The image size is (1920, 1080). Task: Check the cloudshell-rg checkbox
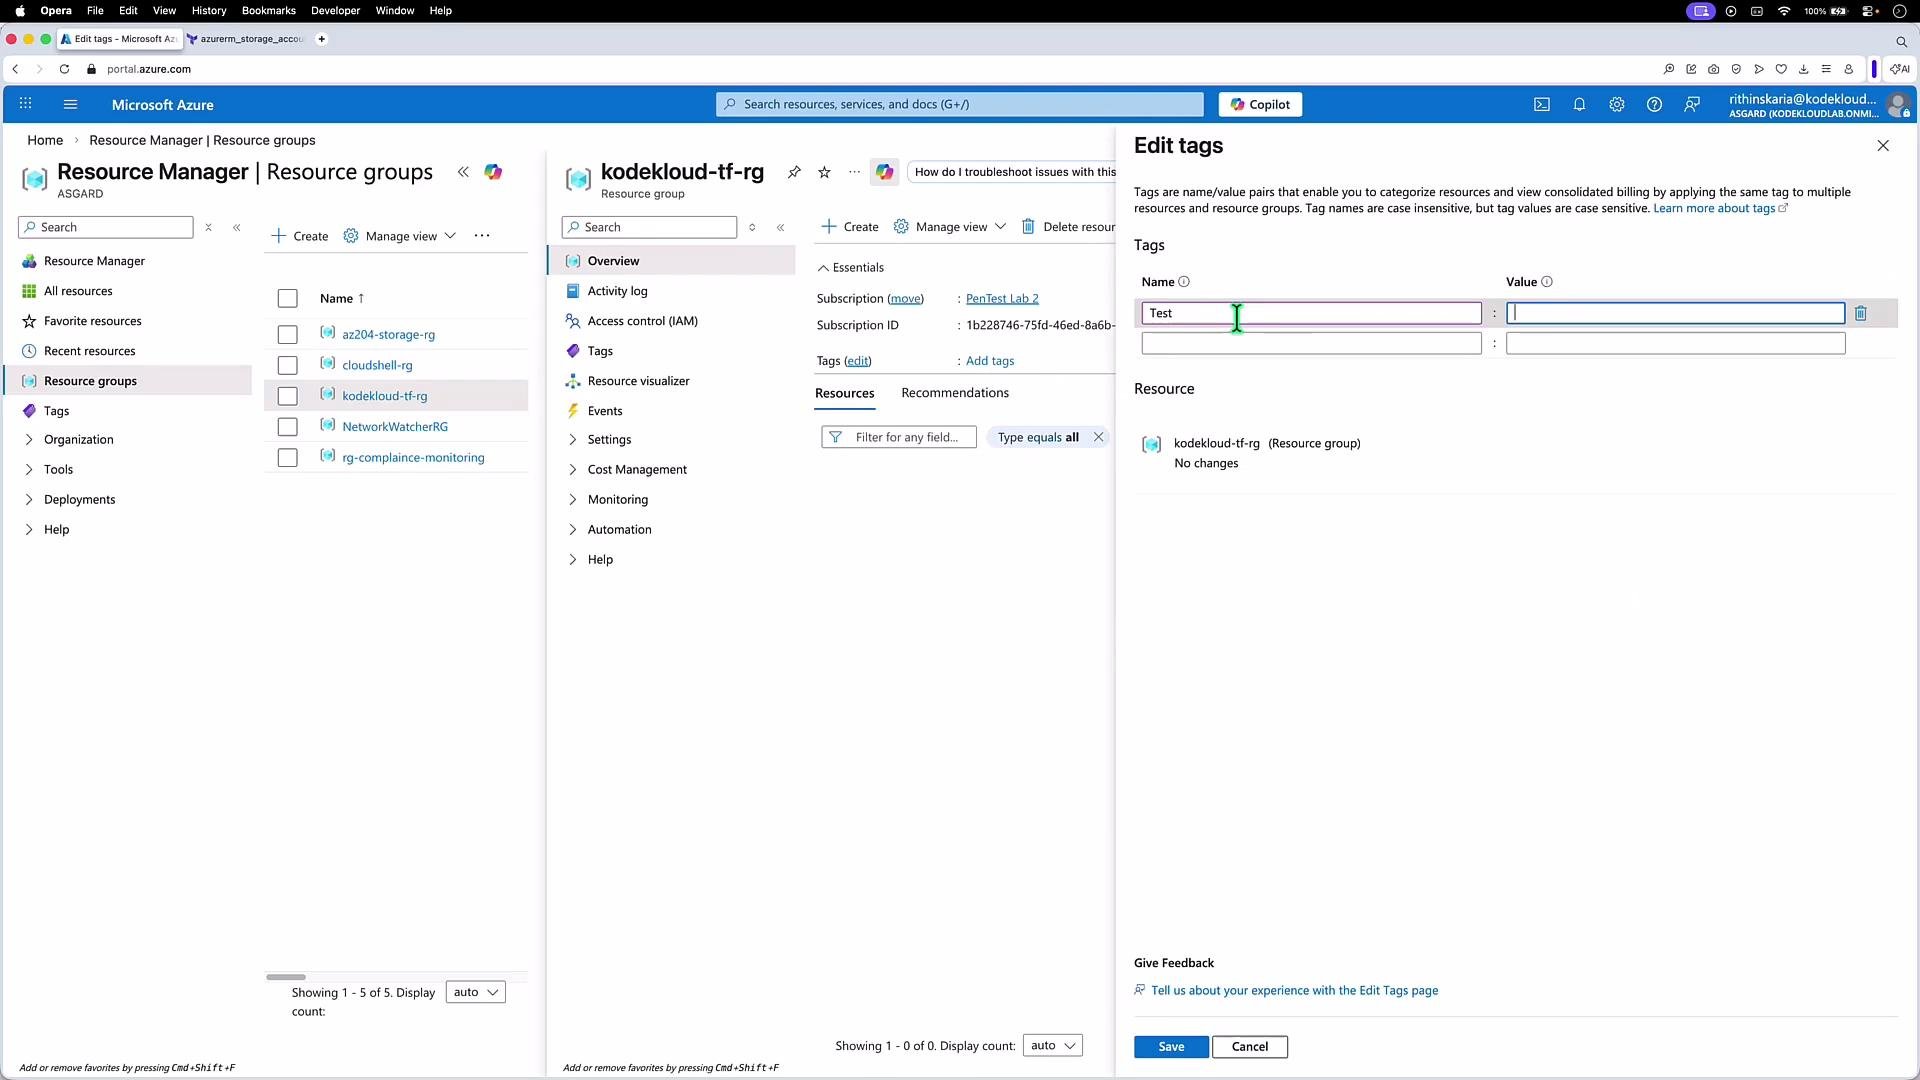pyautogui.click(x=287, y=366)
